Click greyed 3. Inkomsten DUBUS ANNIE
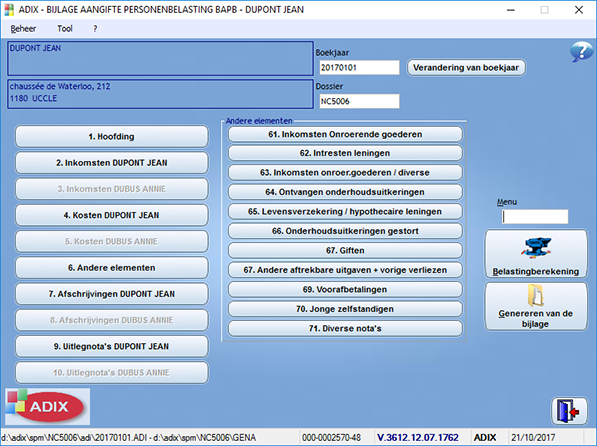This screenshot has height=446, width=597. pos(112,189)
